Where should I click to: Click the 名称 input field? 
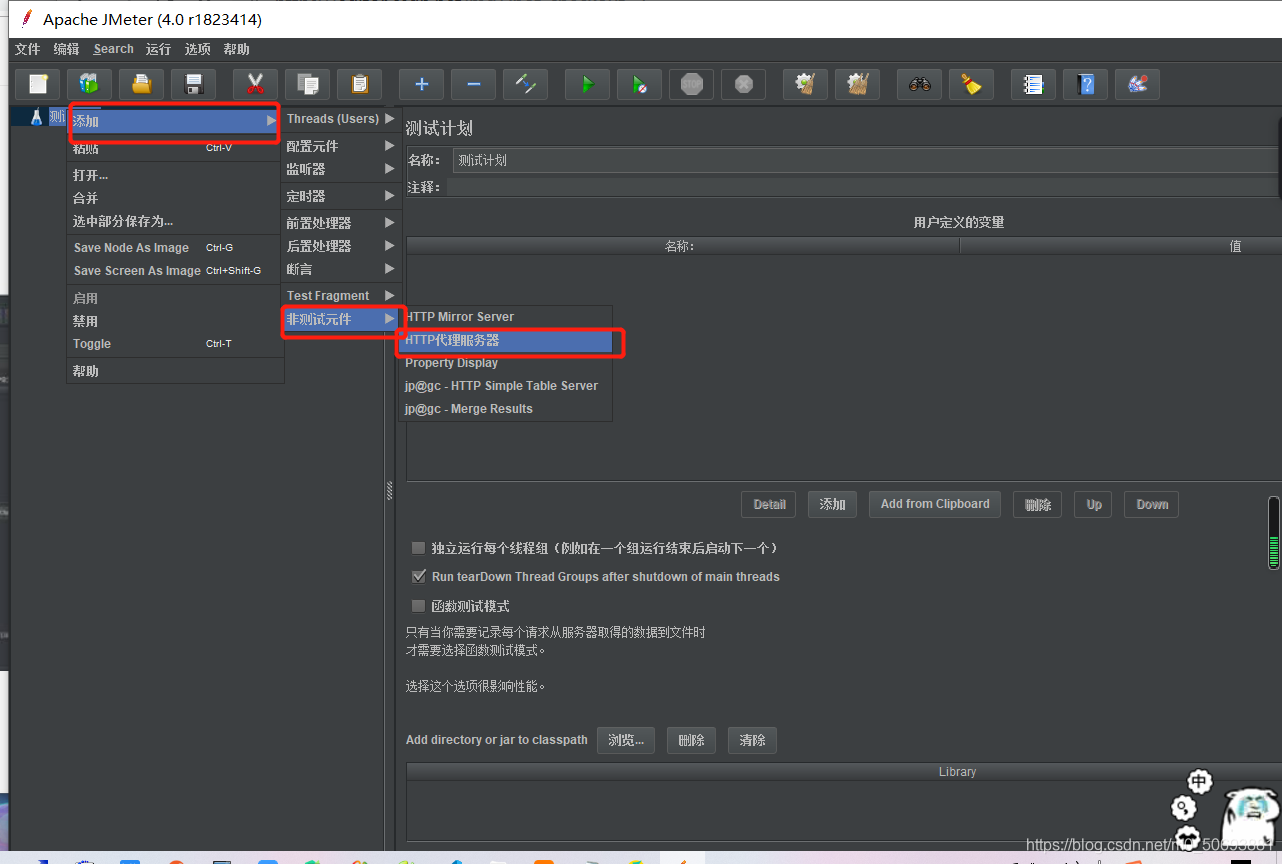(866, 160)
